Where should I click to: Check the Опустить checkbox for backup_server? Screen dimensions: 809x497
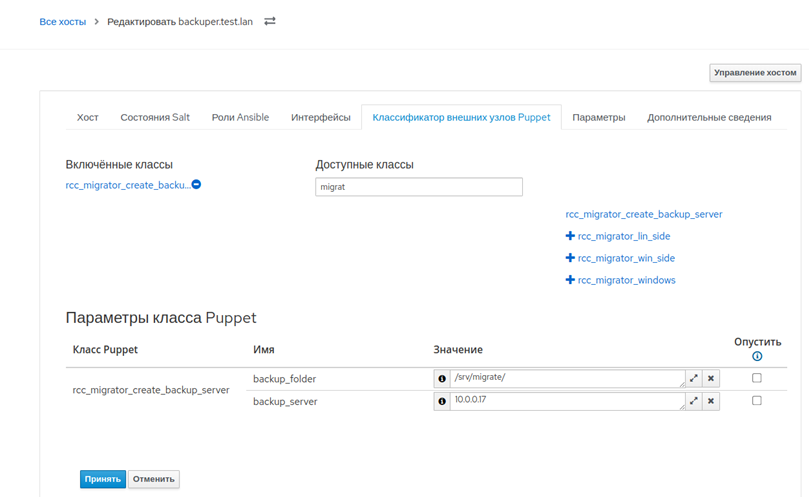tap(757, 400)
